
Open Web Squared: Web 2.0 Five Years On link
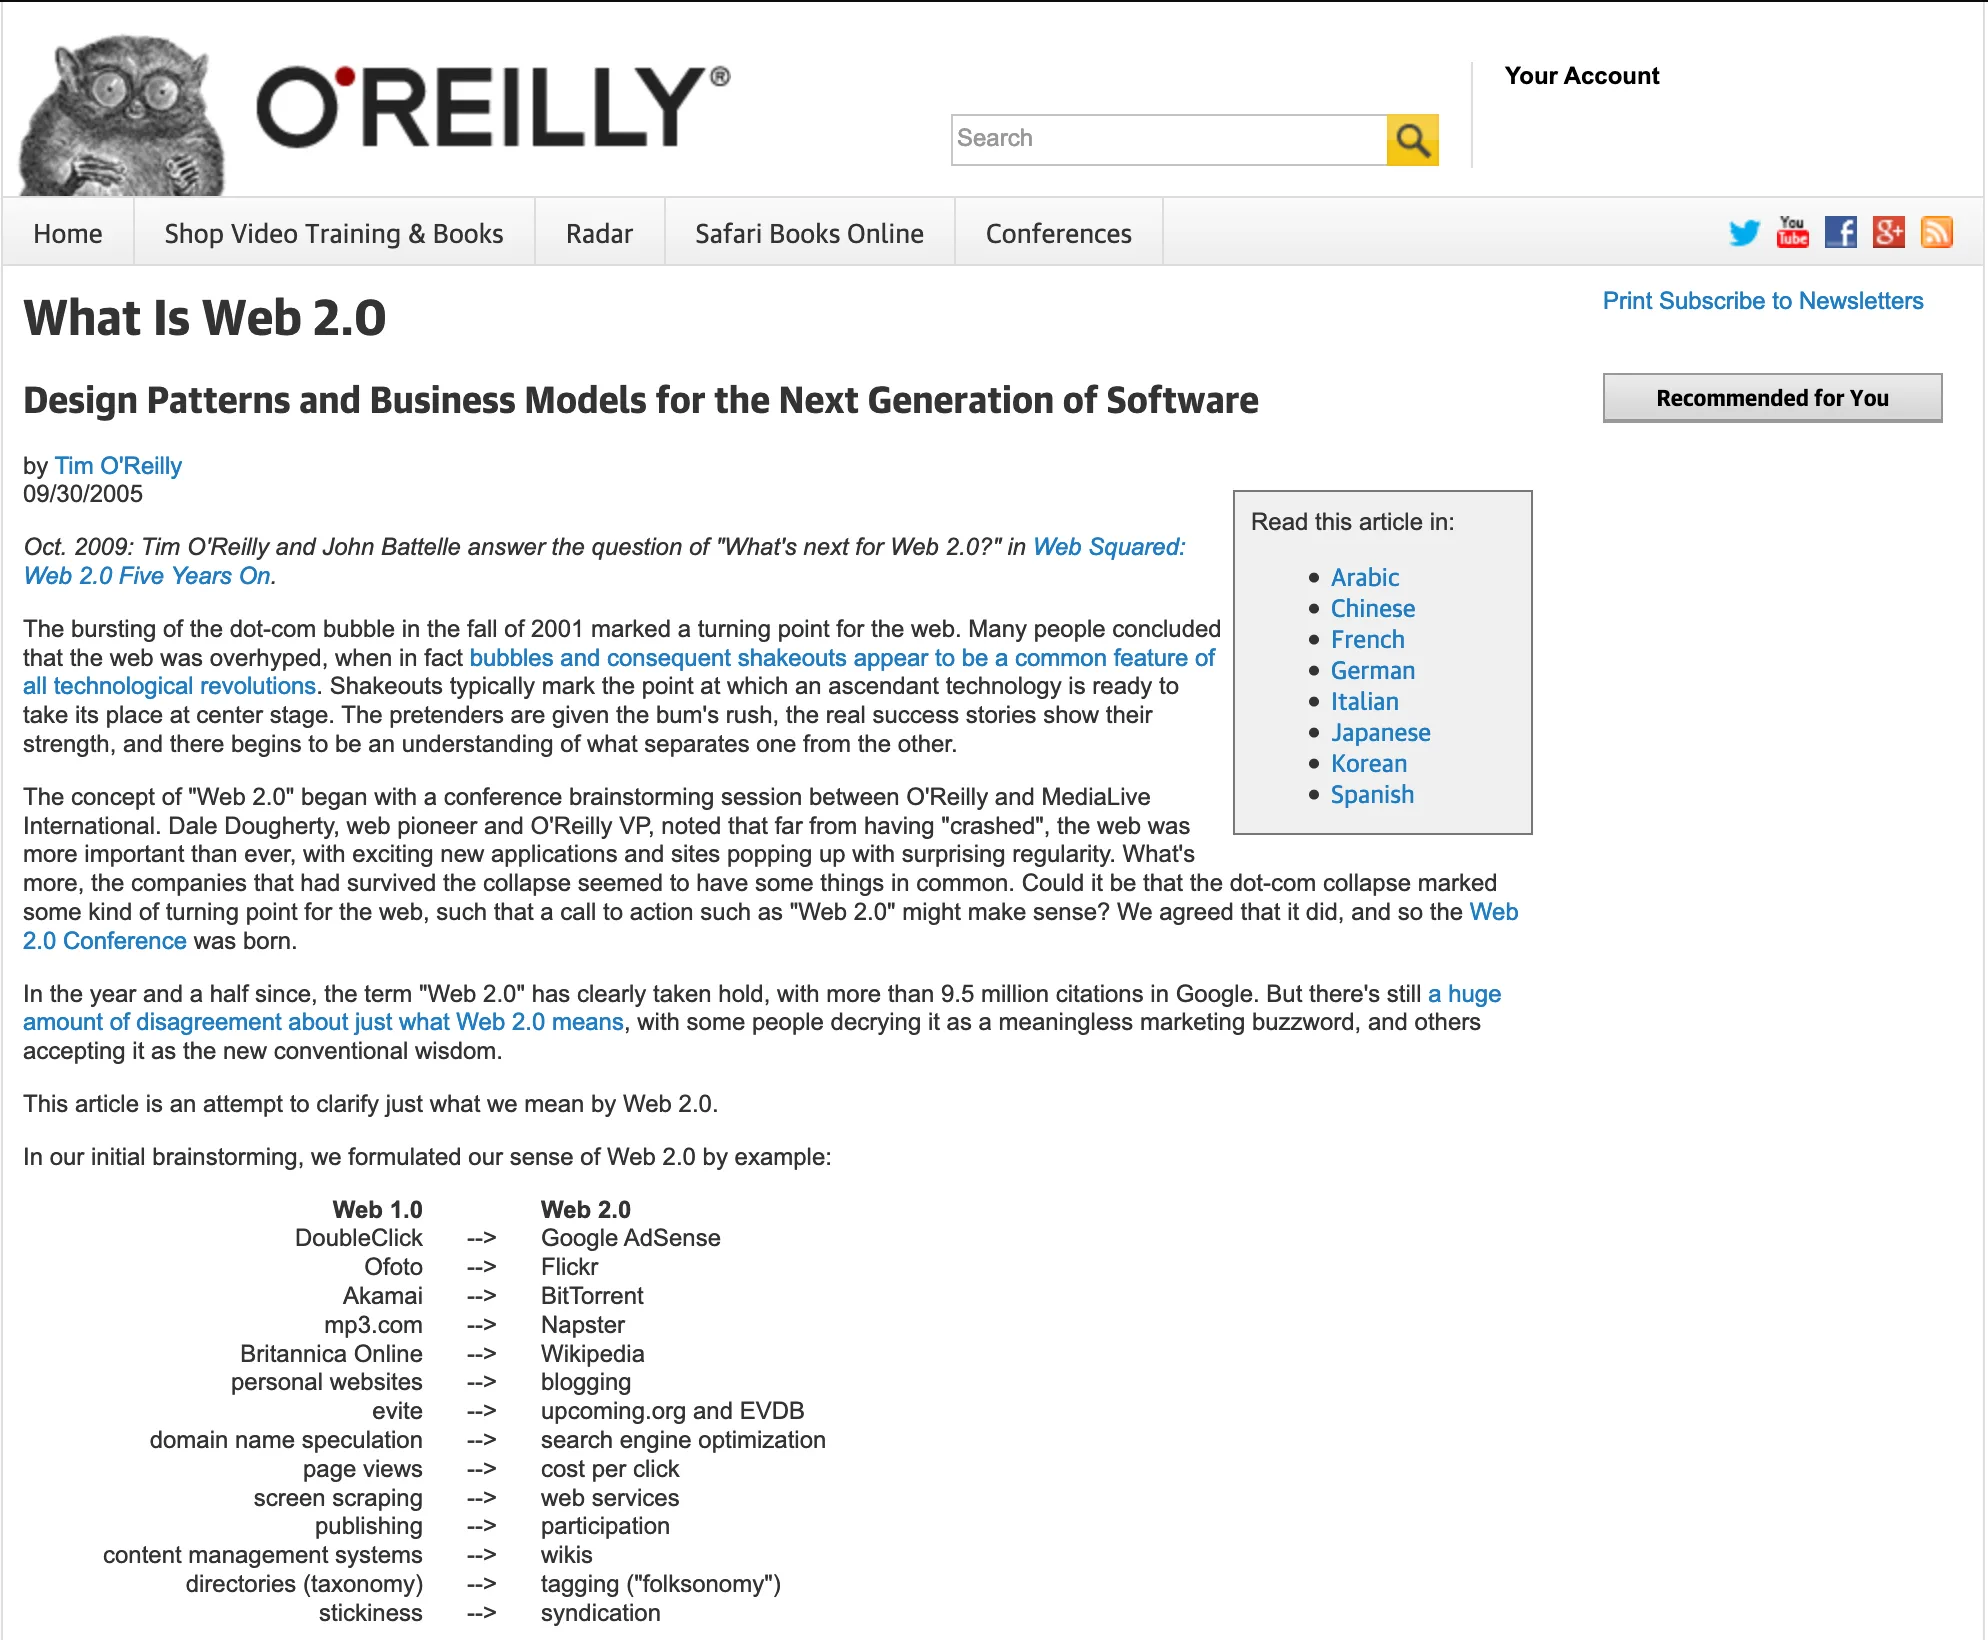[1108, 547]
